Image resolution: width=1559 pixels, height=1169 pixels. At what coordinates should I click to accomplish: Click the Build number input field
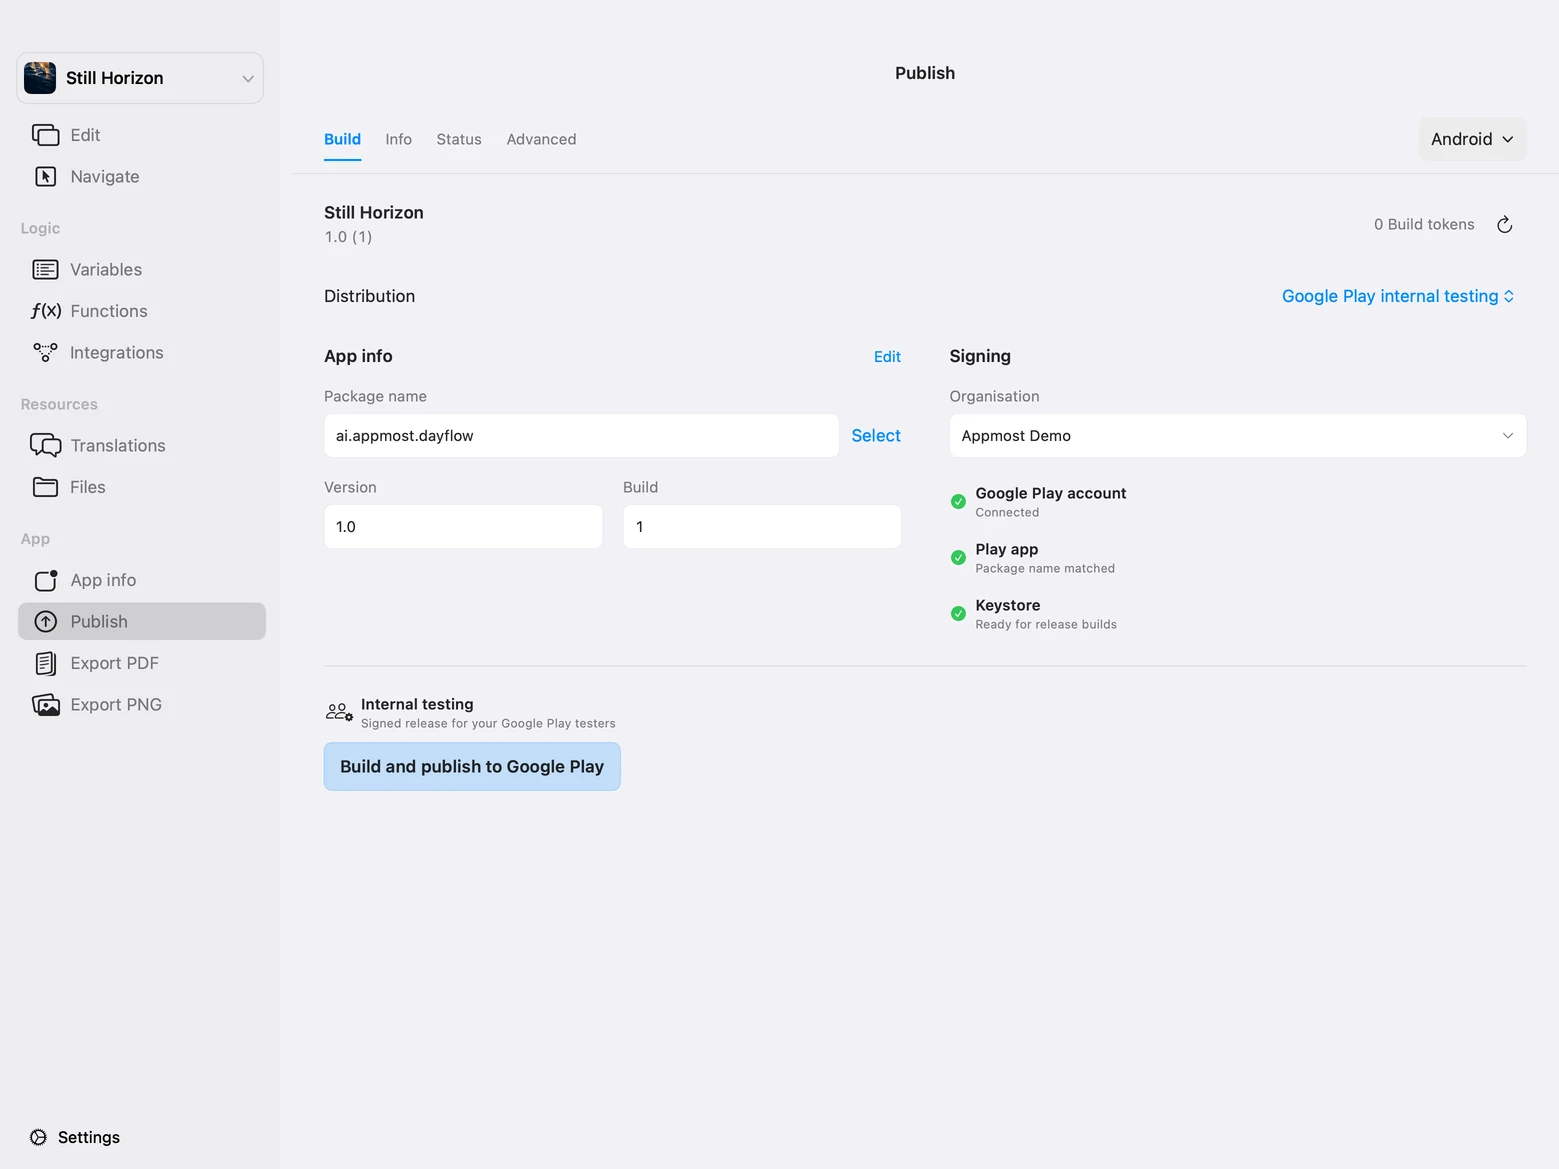pos(762,527)
